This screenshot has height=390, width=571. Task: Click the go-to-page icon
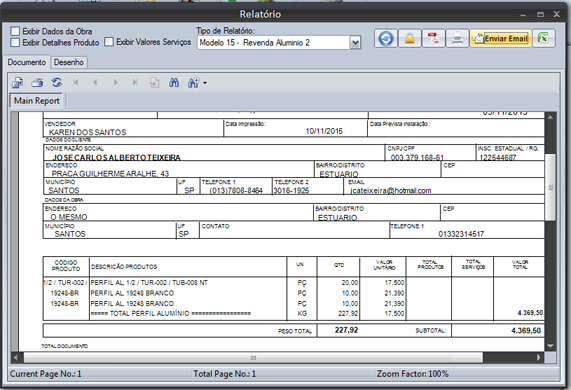point(154,83)
